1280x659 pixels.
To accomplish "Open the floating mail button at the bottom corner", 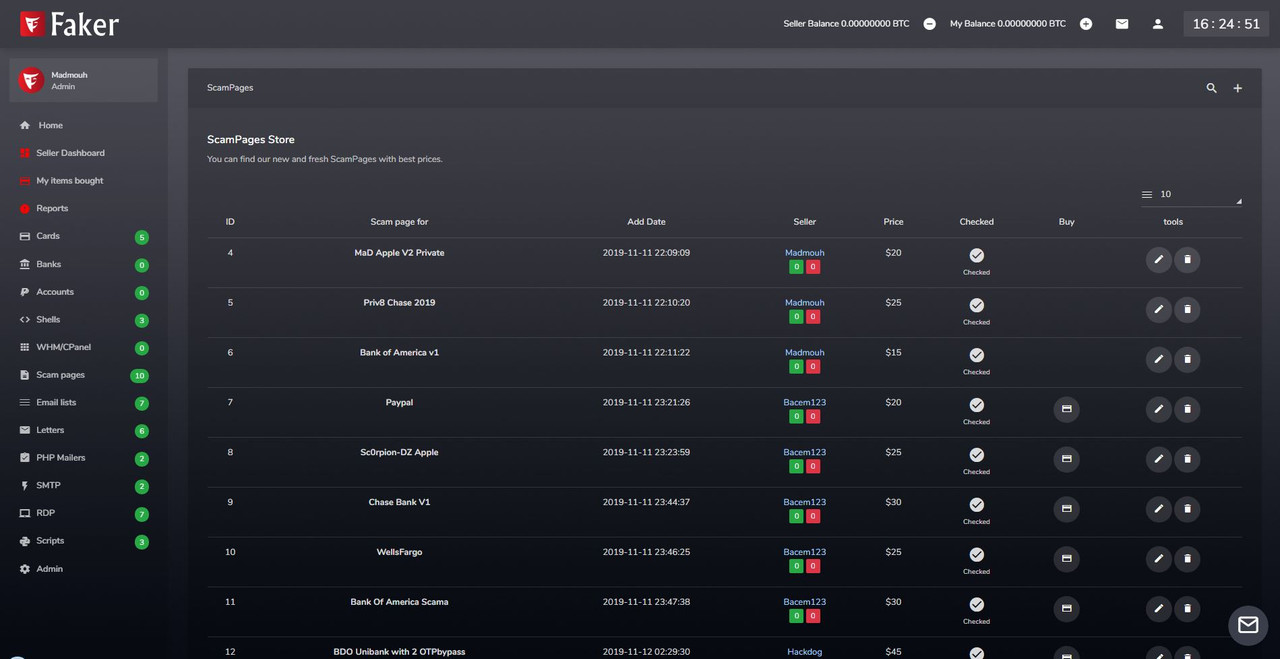I will coord(1248,625).
